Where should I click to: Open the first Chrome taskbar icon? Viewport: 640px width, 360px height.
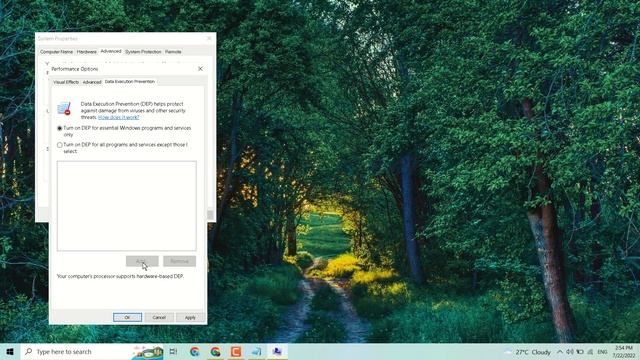[x=195, y=351]
